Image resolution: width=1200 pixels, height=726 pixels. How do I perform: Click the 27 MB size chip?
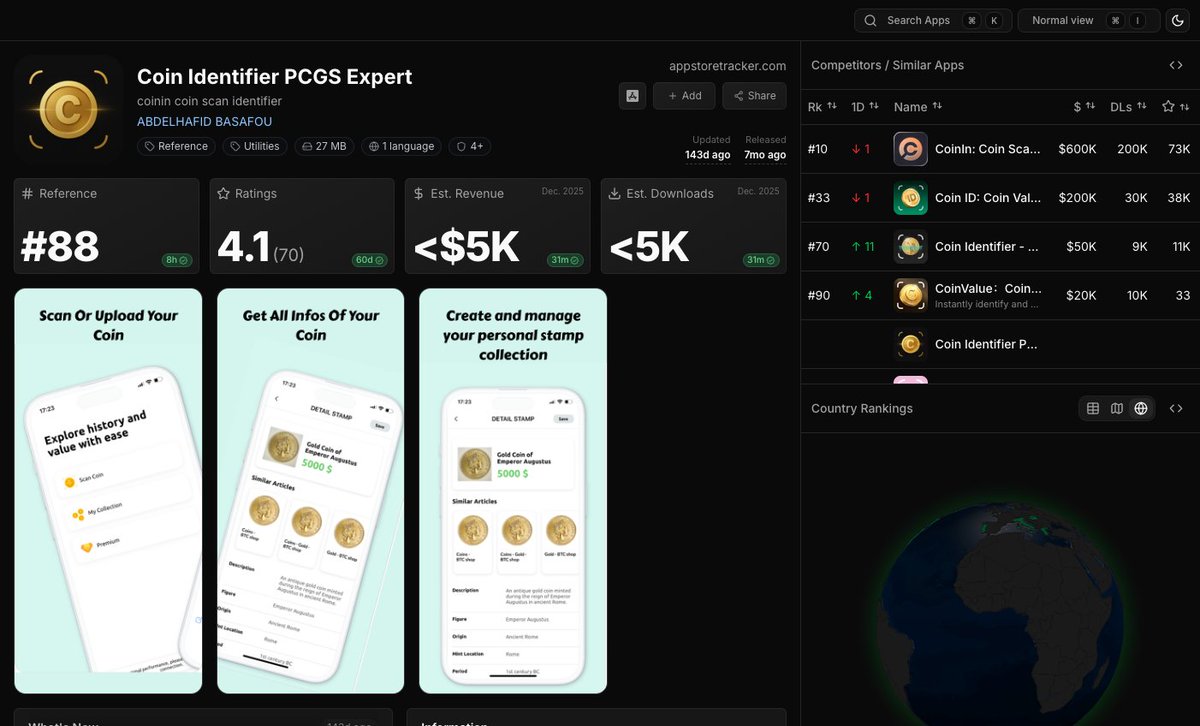click(324, 146)
